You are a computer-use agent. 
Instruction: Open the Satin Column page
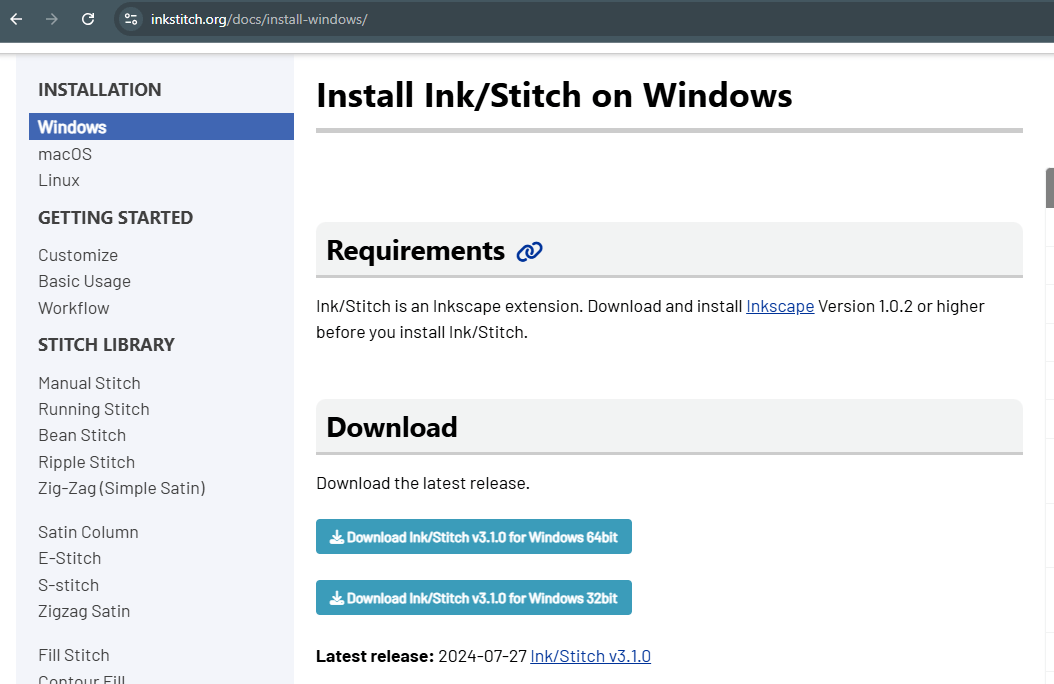88,532
